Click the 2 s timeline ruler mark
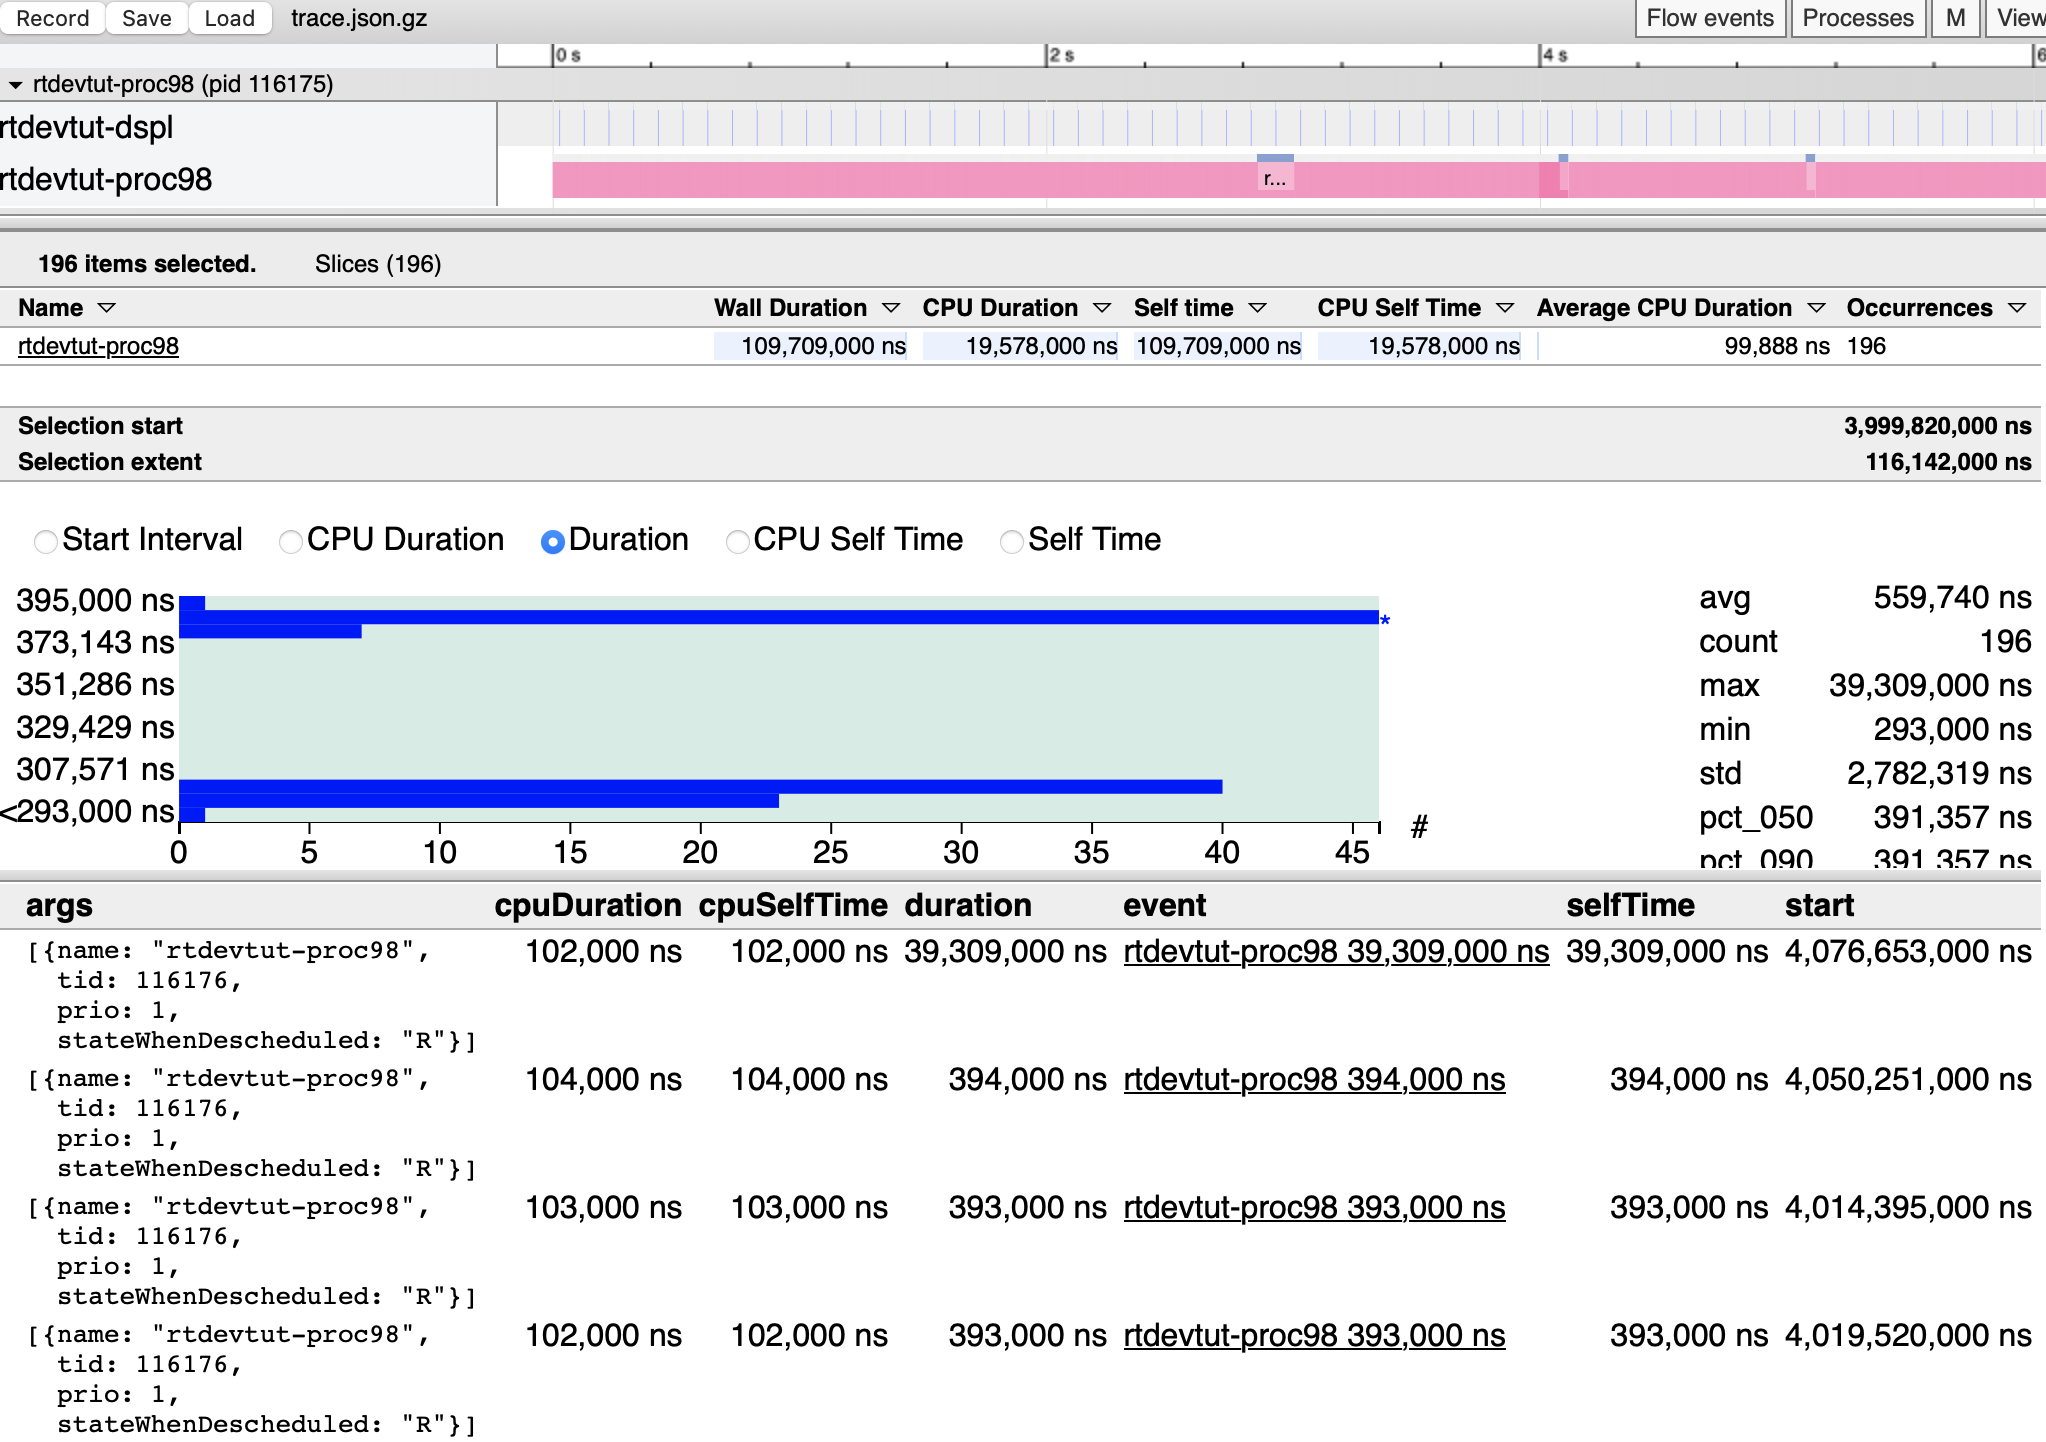2046x1442 pixels. (1061, 55)
